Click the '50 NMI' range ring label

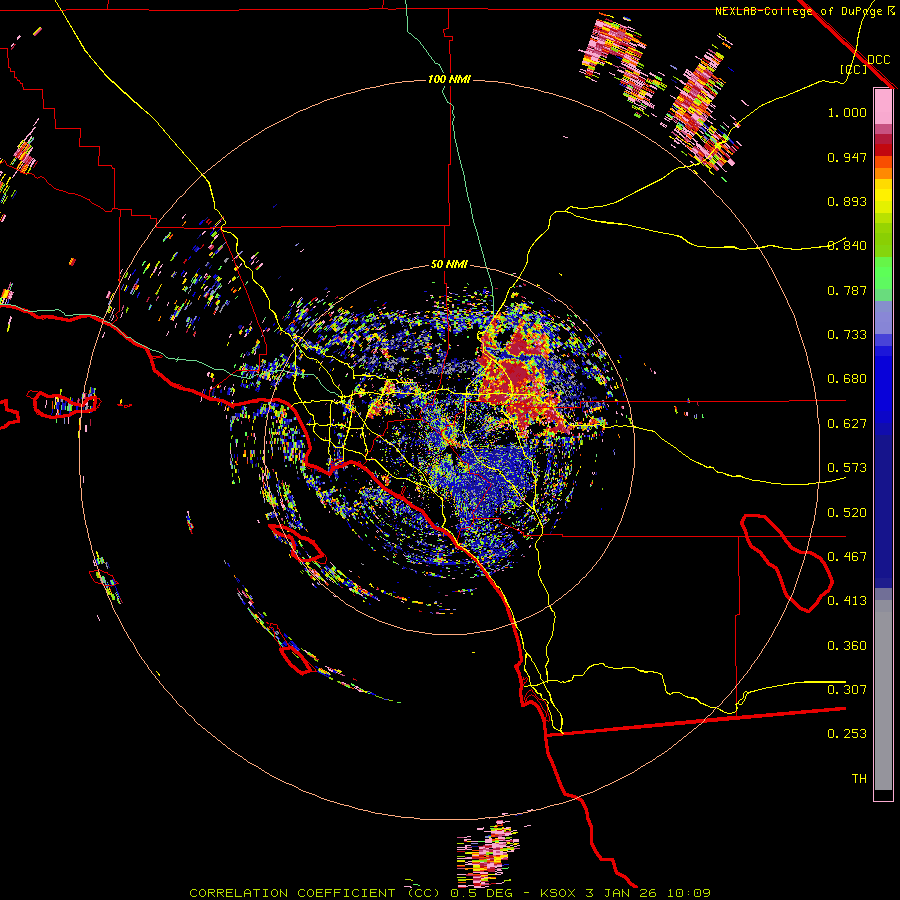(449, 265)
